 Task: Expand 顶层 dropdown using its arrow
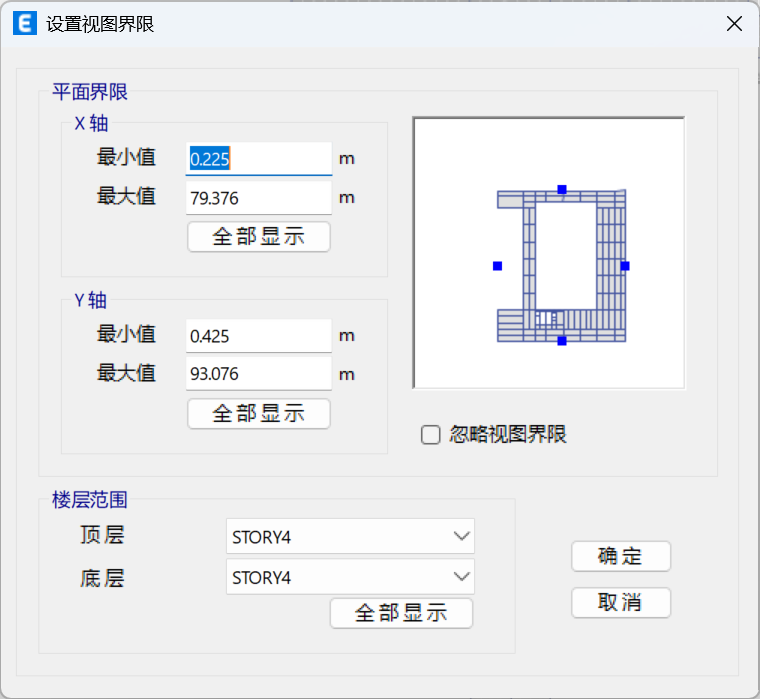pyautogui.click(x=461, y=536)
